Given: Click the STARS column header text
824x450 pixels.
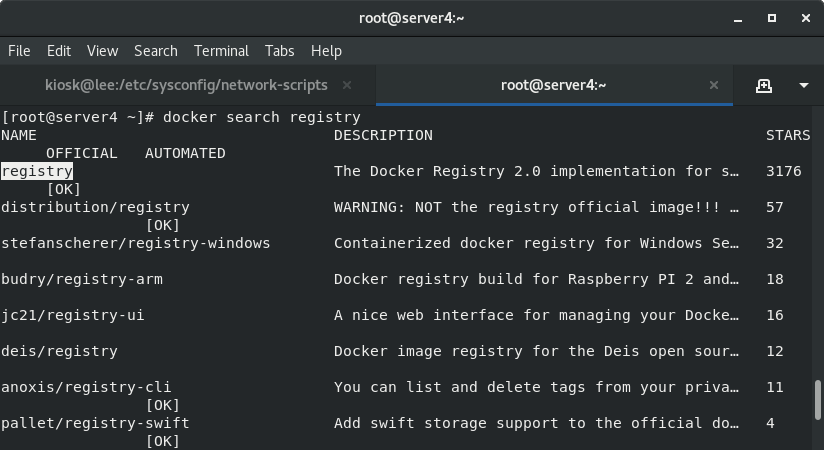Looking at the screenshot, I should click(787, 135).
